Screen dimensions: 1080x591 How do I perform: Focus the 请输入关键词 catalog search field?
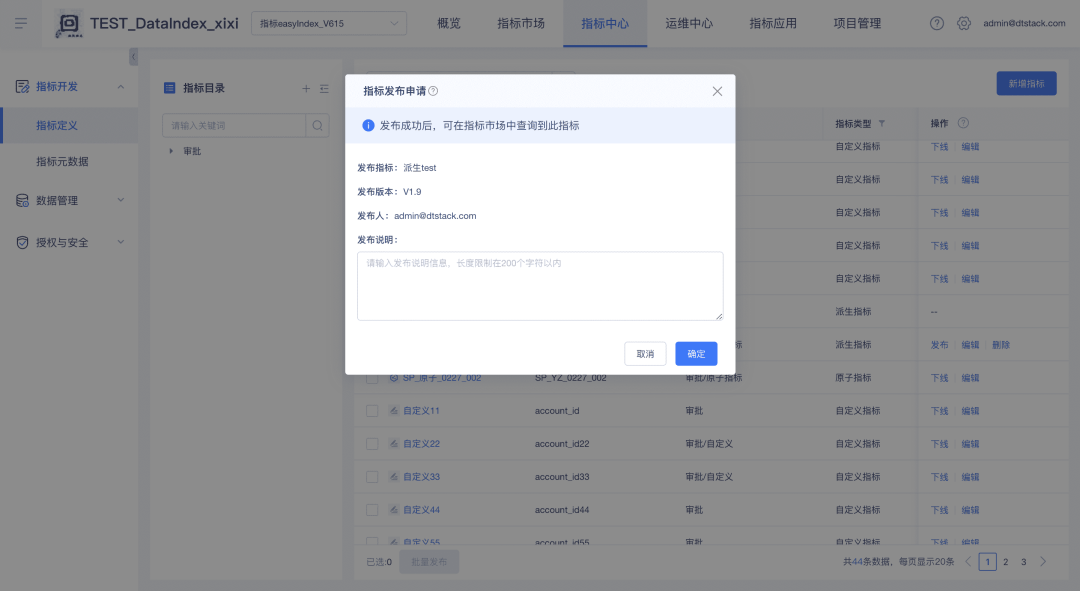pos(234,125)
